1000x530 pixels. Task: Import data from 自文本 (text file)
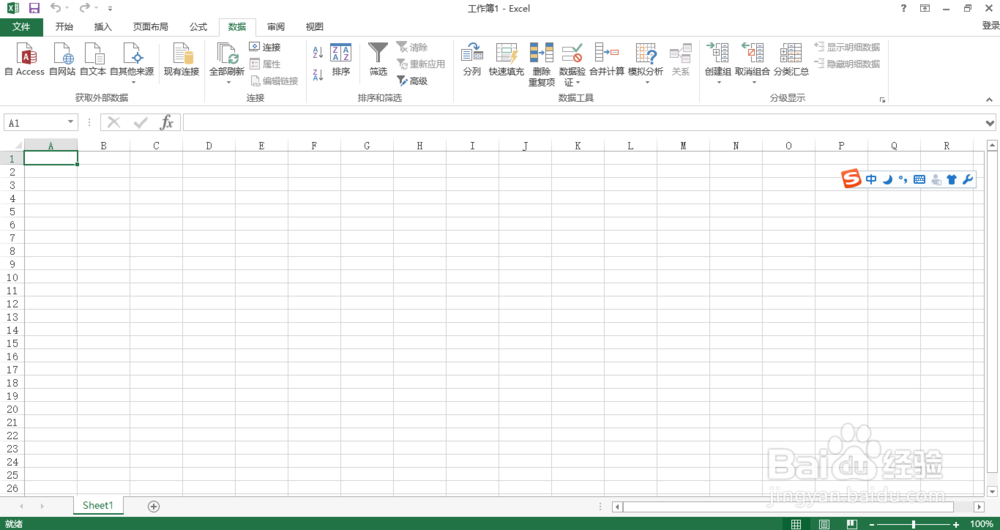92,60
